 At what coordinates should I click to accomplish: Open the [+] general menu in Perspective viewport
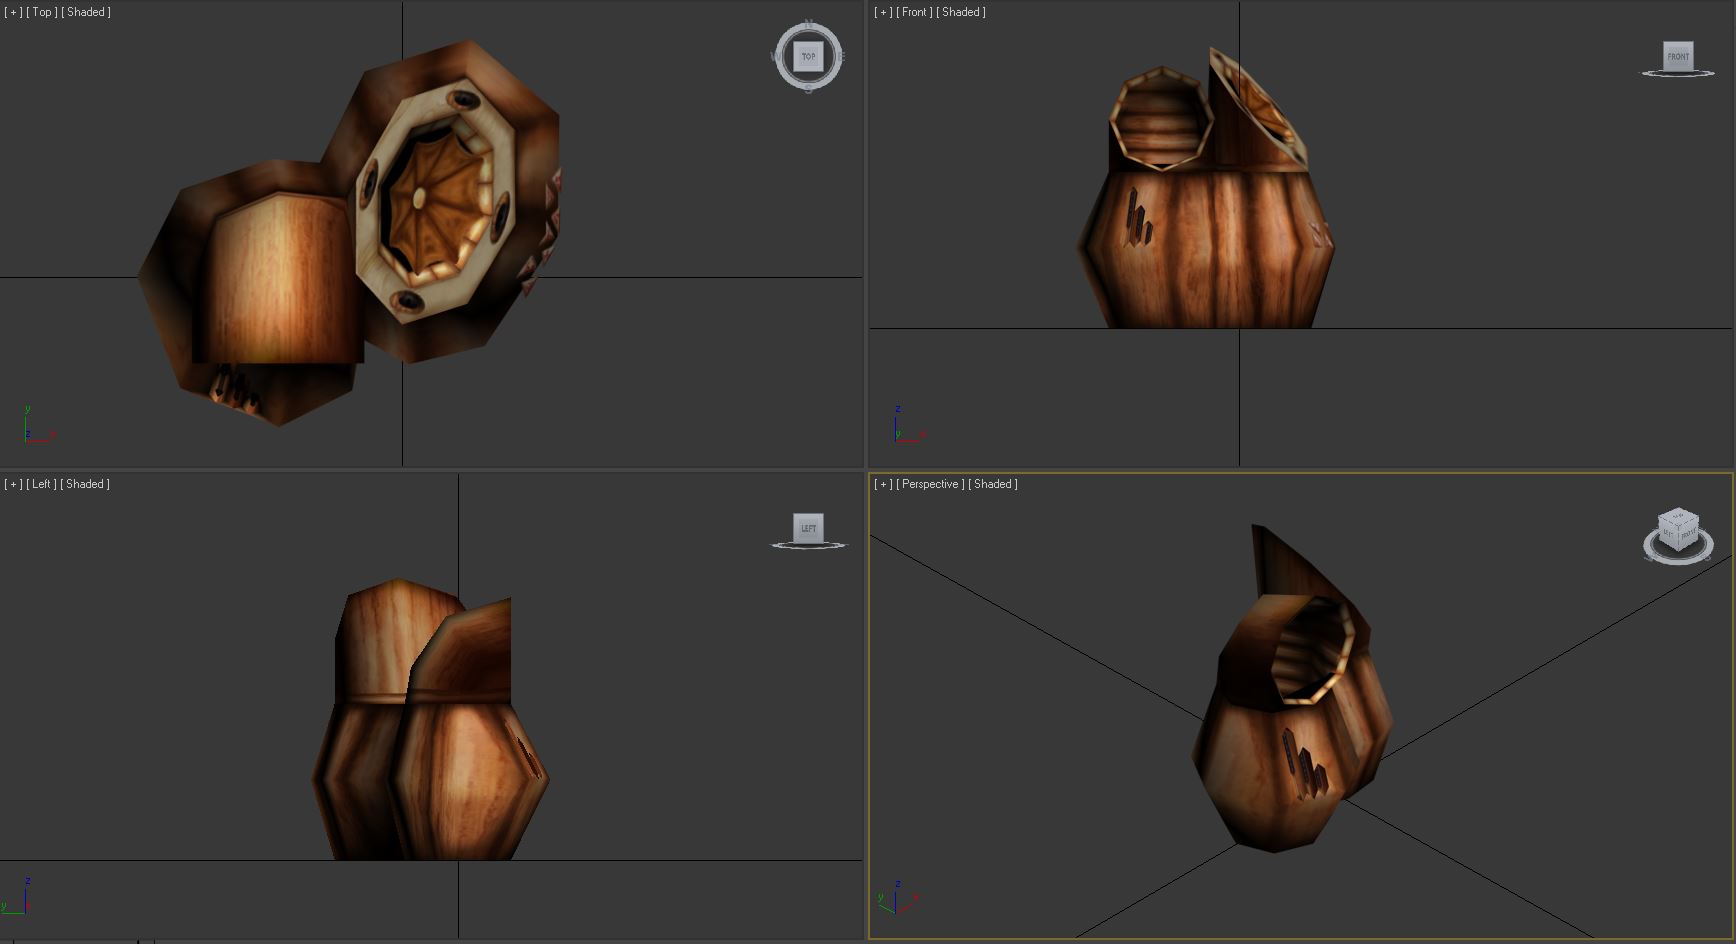883,484
